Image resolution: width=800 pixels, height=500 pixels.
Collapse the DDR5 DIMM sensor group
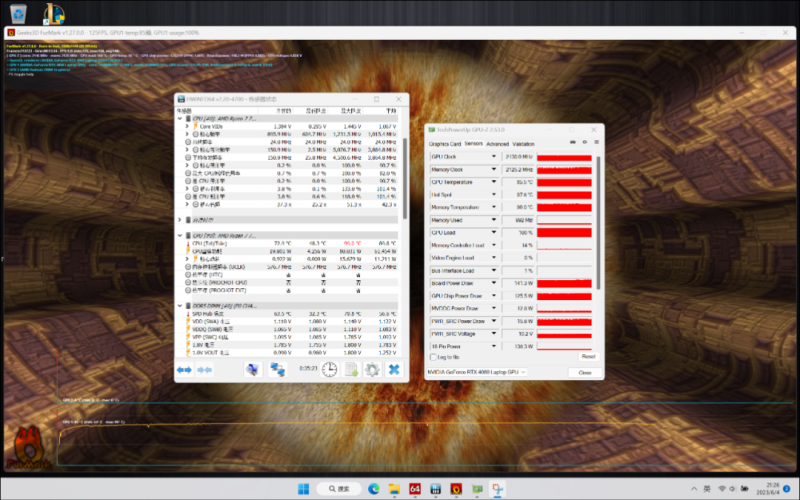click(x=179, y=305)
